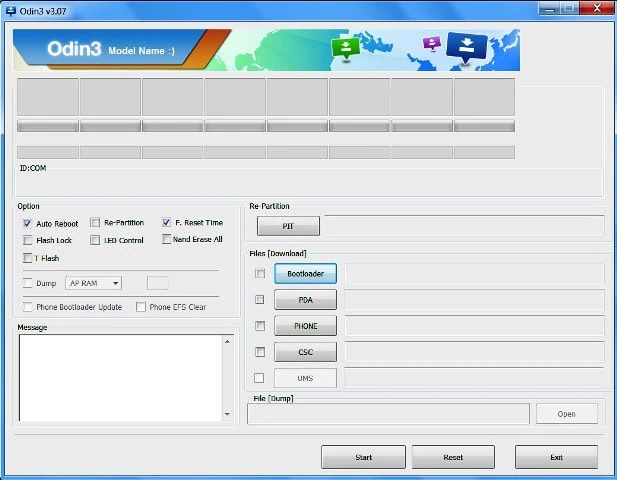Click the PDA file path field
The image size is (617, 480).
tap(474, 300)
